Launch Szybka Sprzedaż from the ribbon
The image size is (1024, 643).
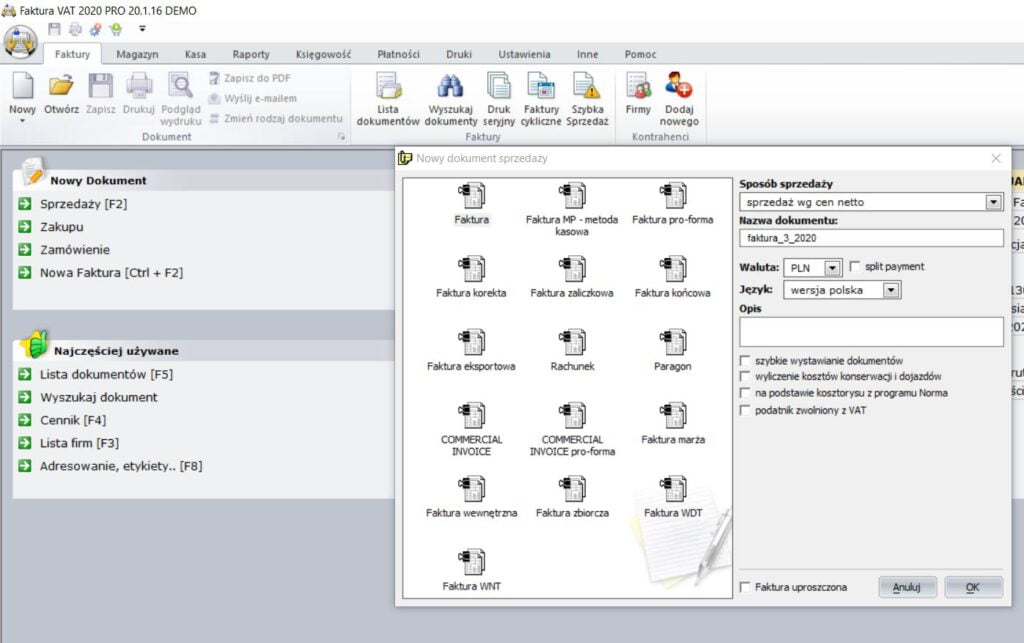(589, 88)
